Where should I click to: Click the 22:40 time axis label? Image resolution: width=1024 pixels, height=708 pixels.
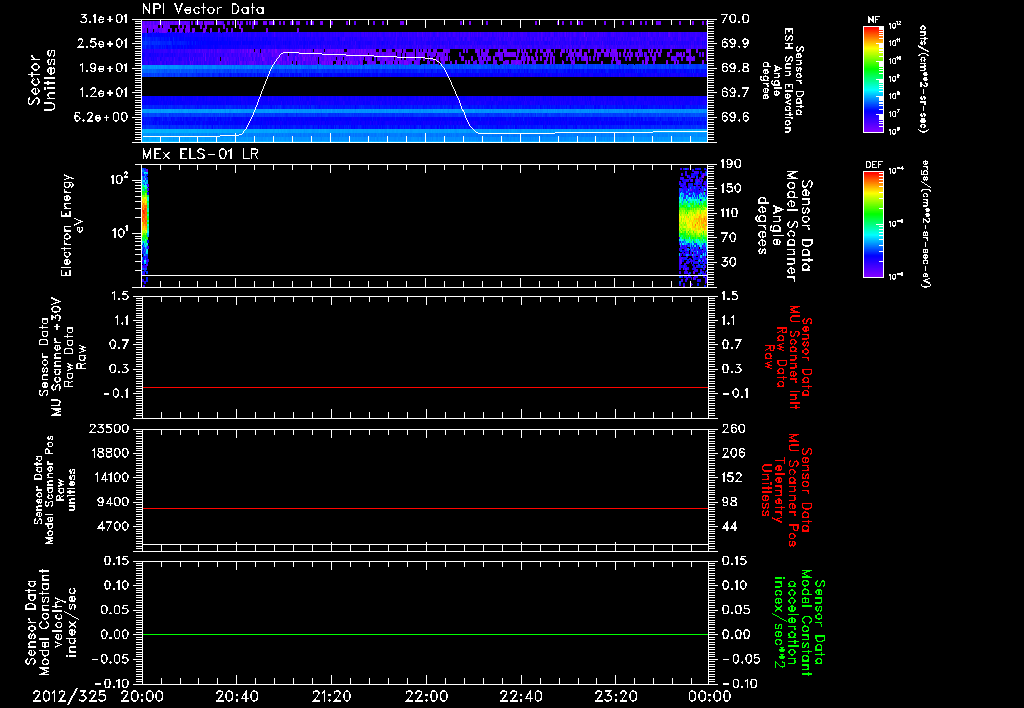click(520, 696)
